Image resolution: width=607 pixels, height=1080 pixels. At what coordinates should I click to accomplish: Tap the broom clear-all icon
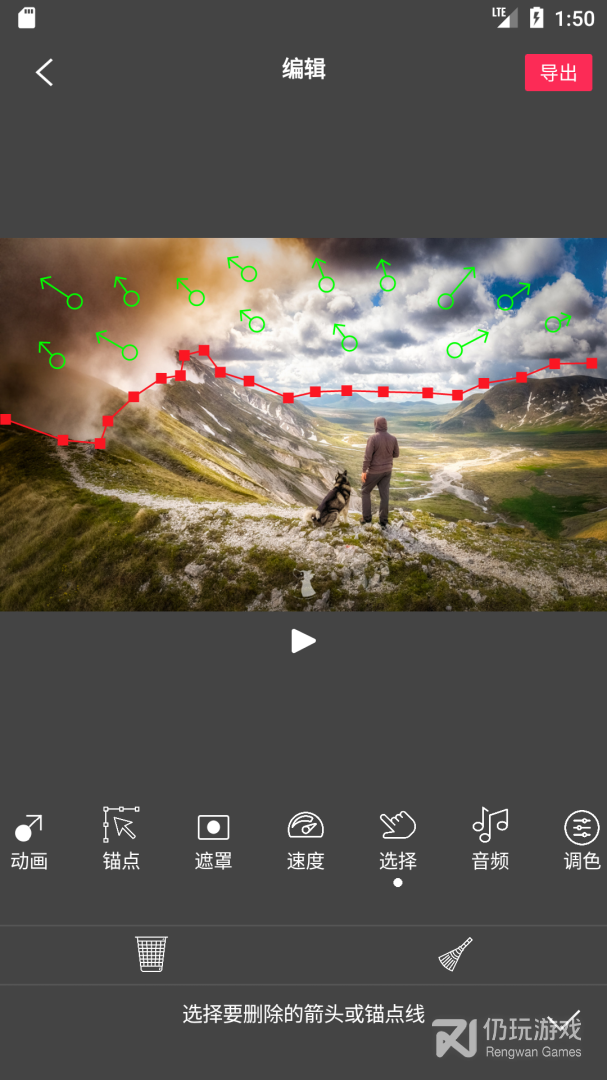click(x=455, y=954)
